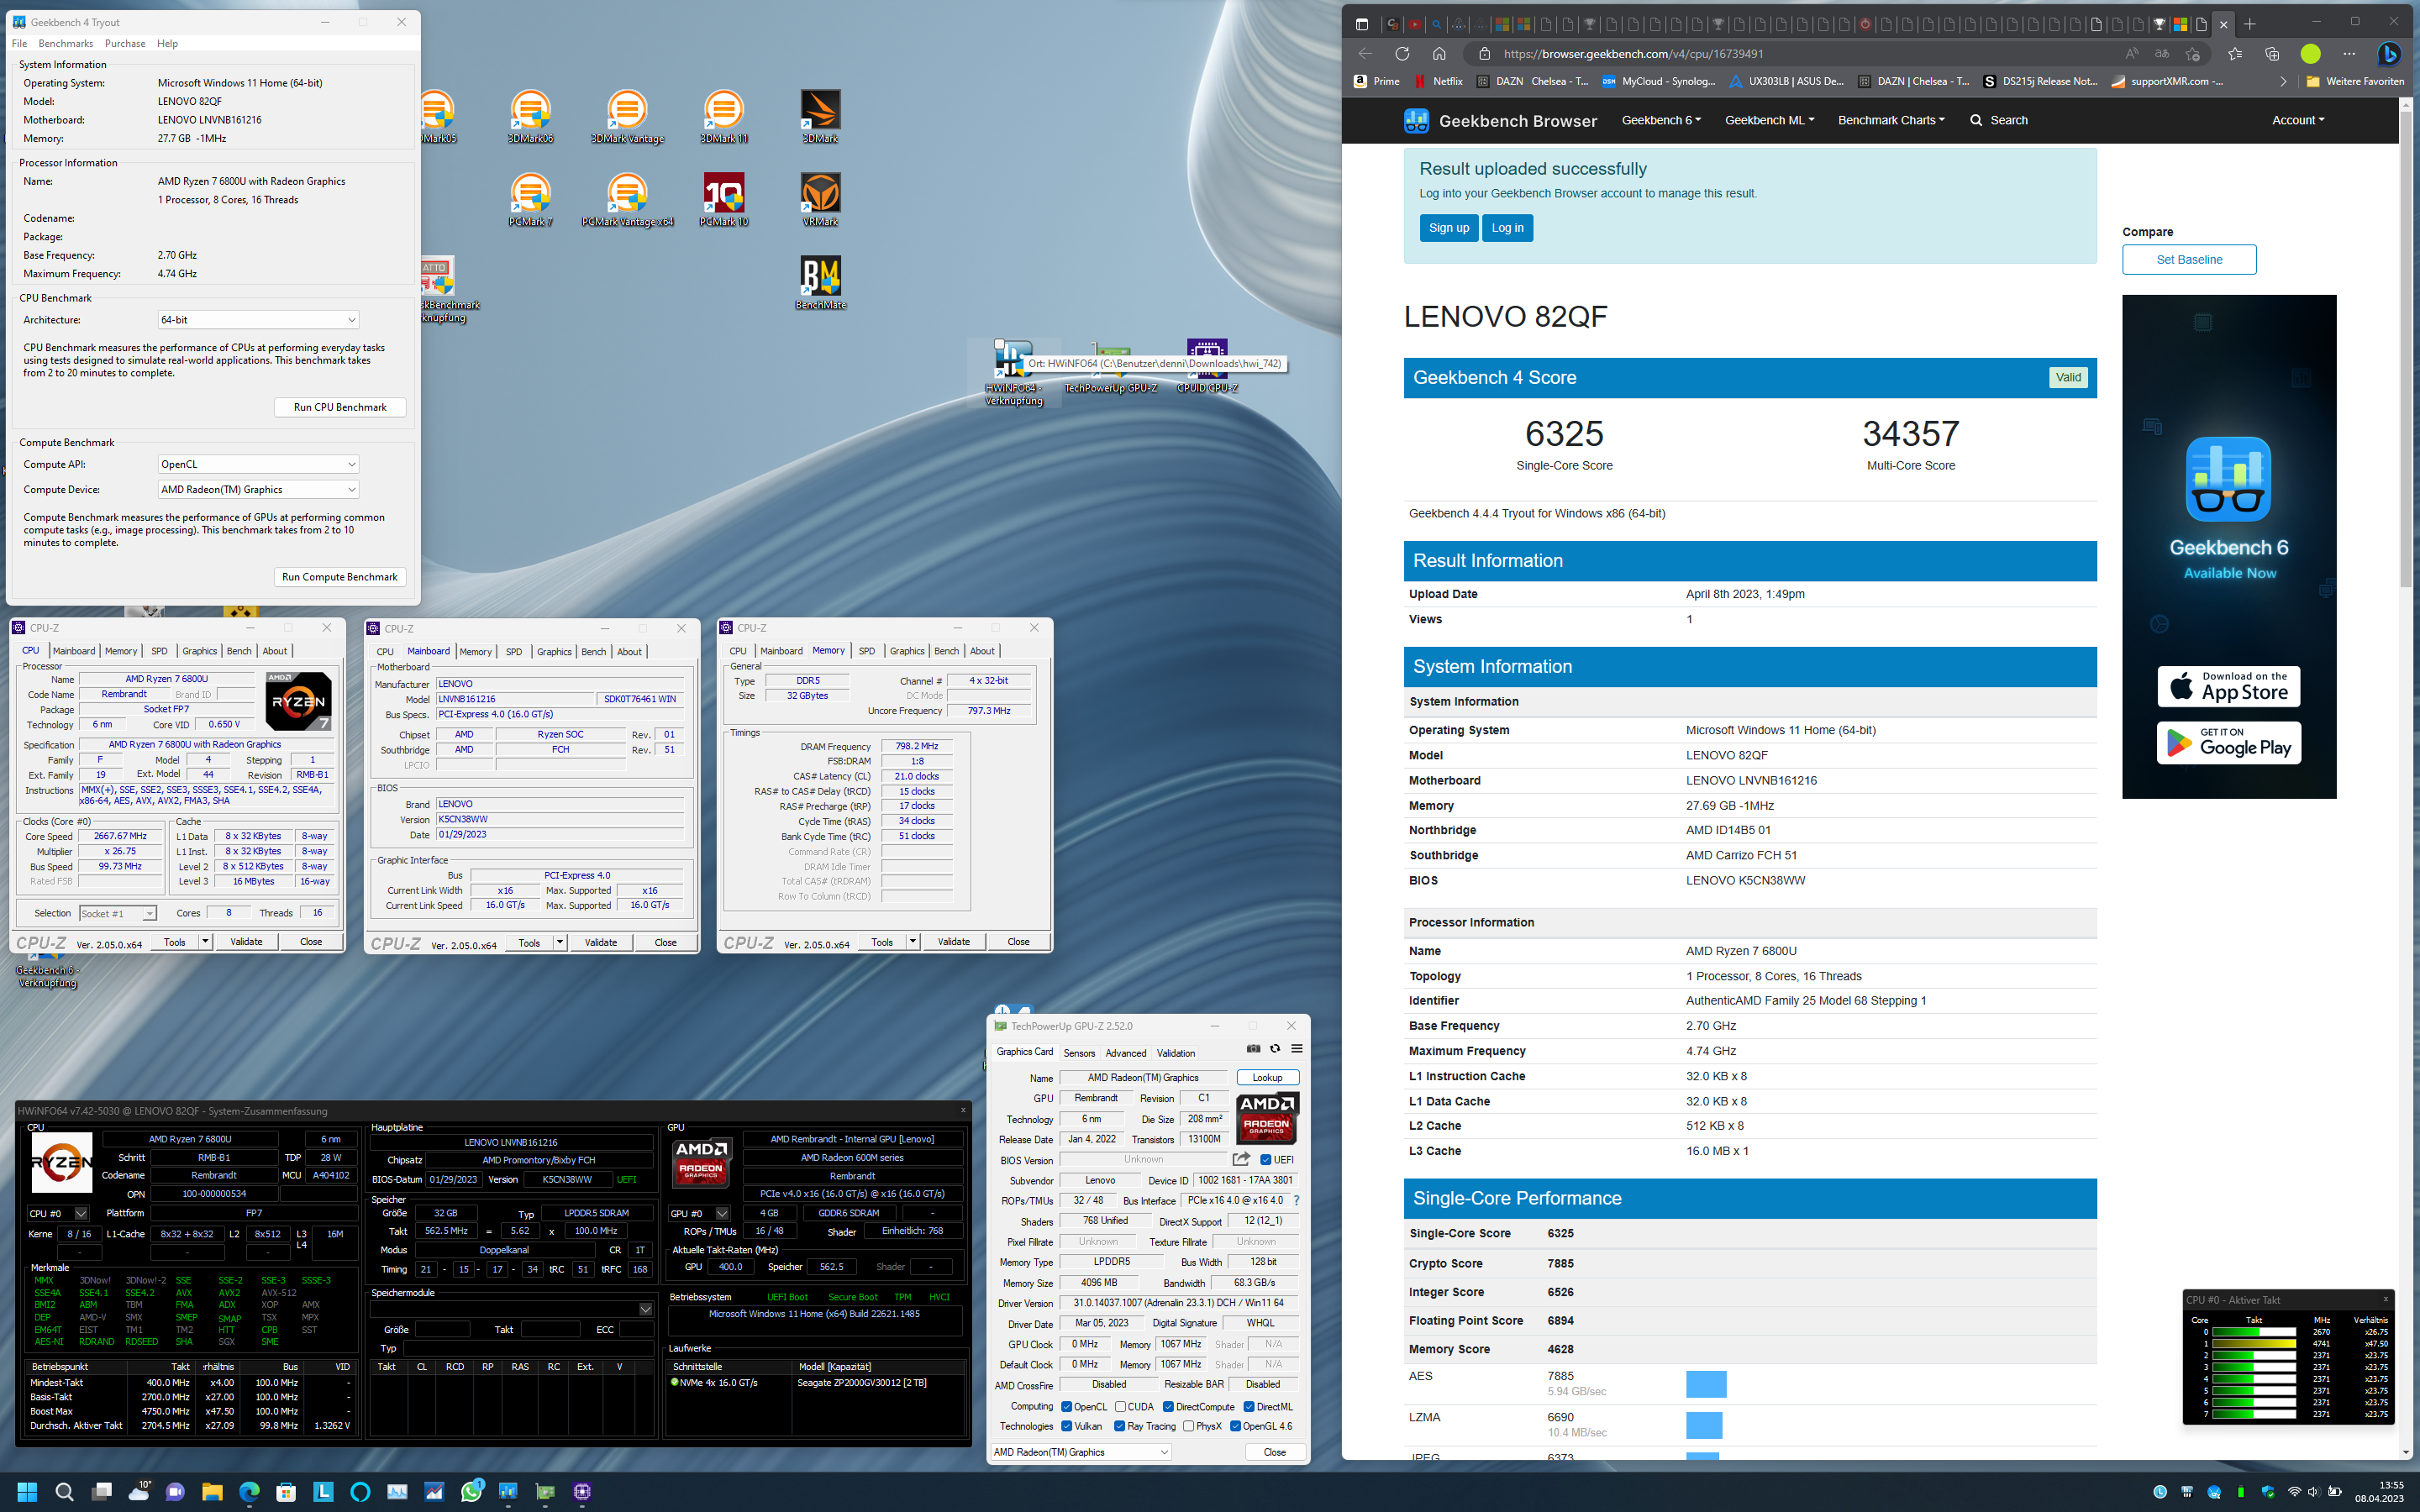Open the Socket #1 selection dropdown in CPU-Z
Screen dimensions: 2420x1512
[x=118, y=913]
